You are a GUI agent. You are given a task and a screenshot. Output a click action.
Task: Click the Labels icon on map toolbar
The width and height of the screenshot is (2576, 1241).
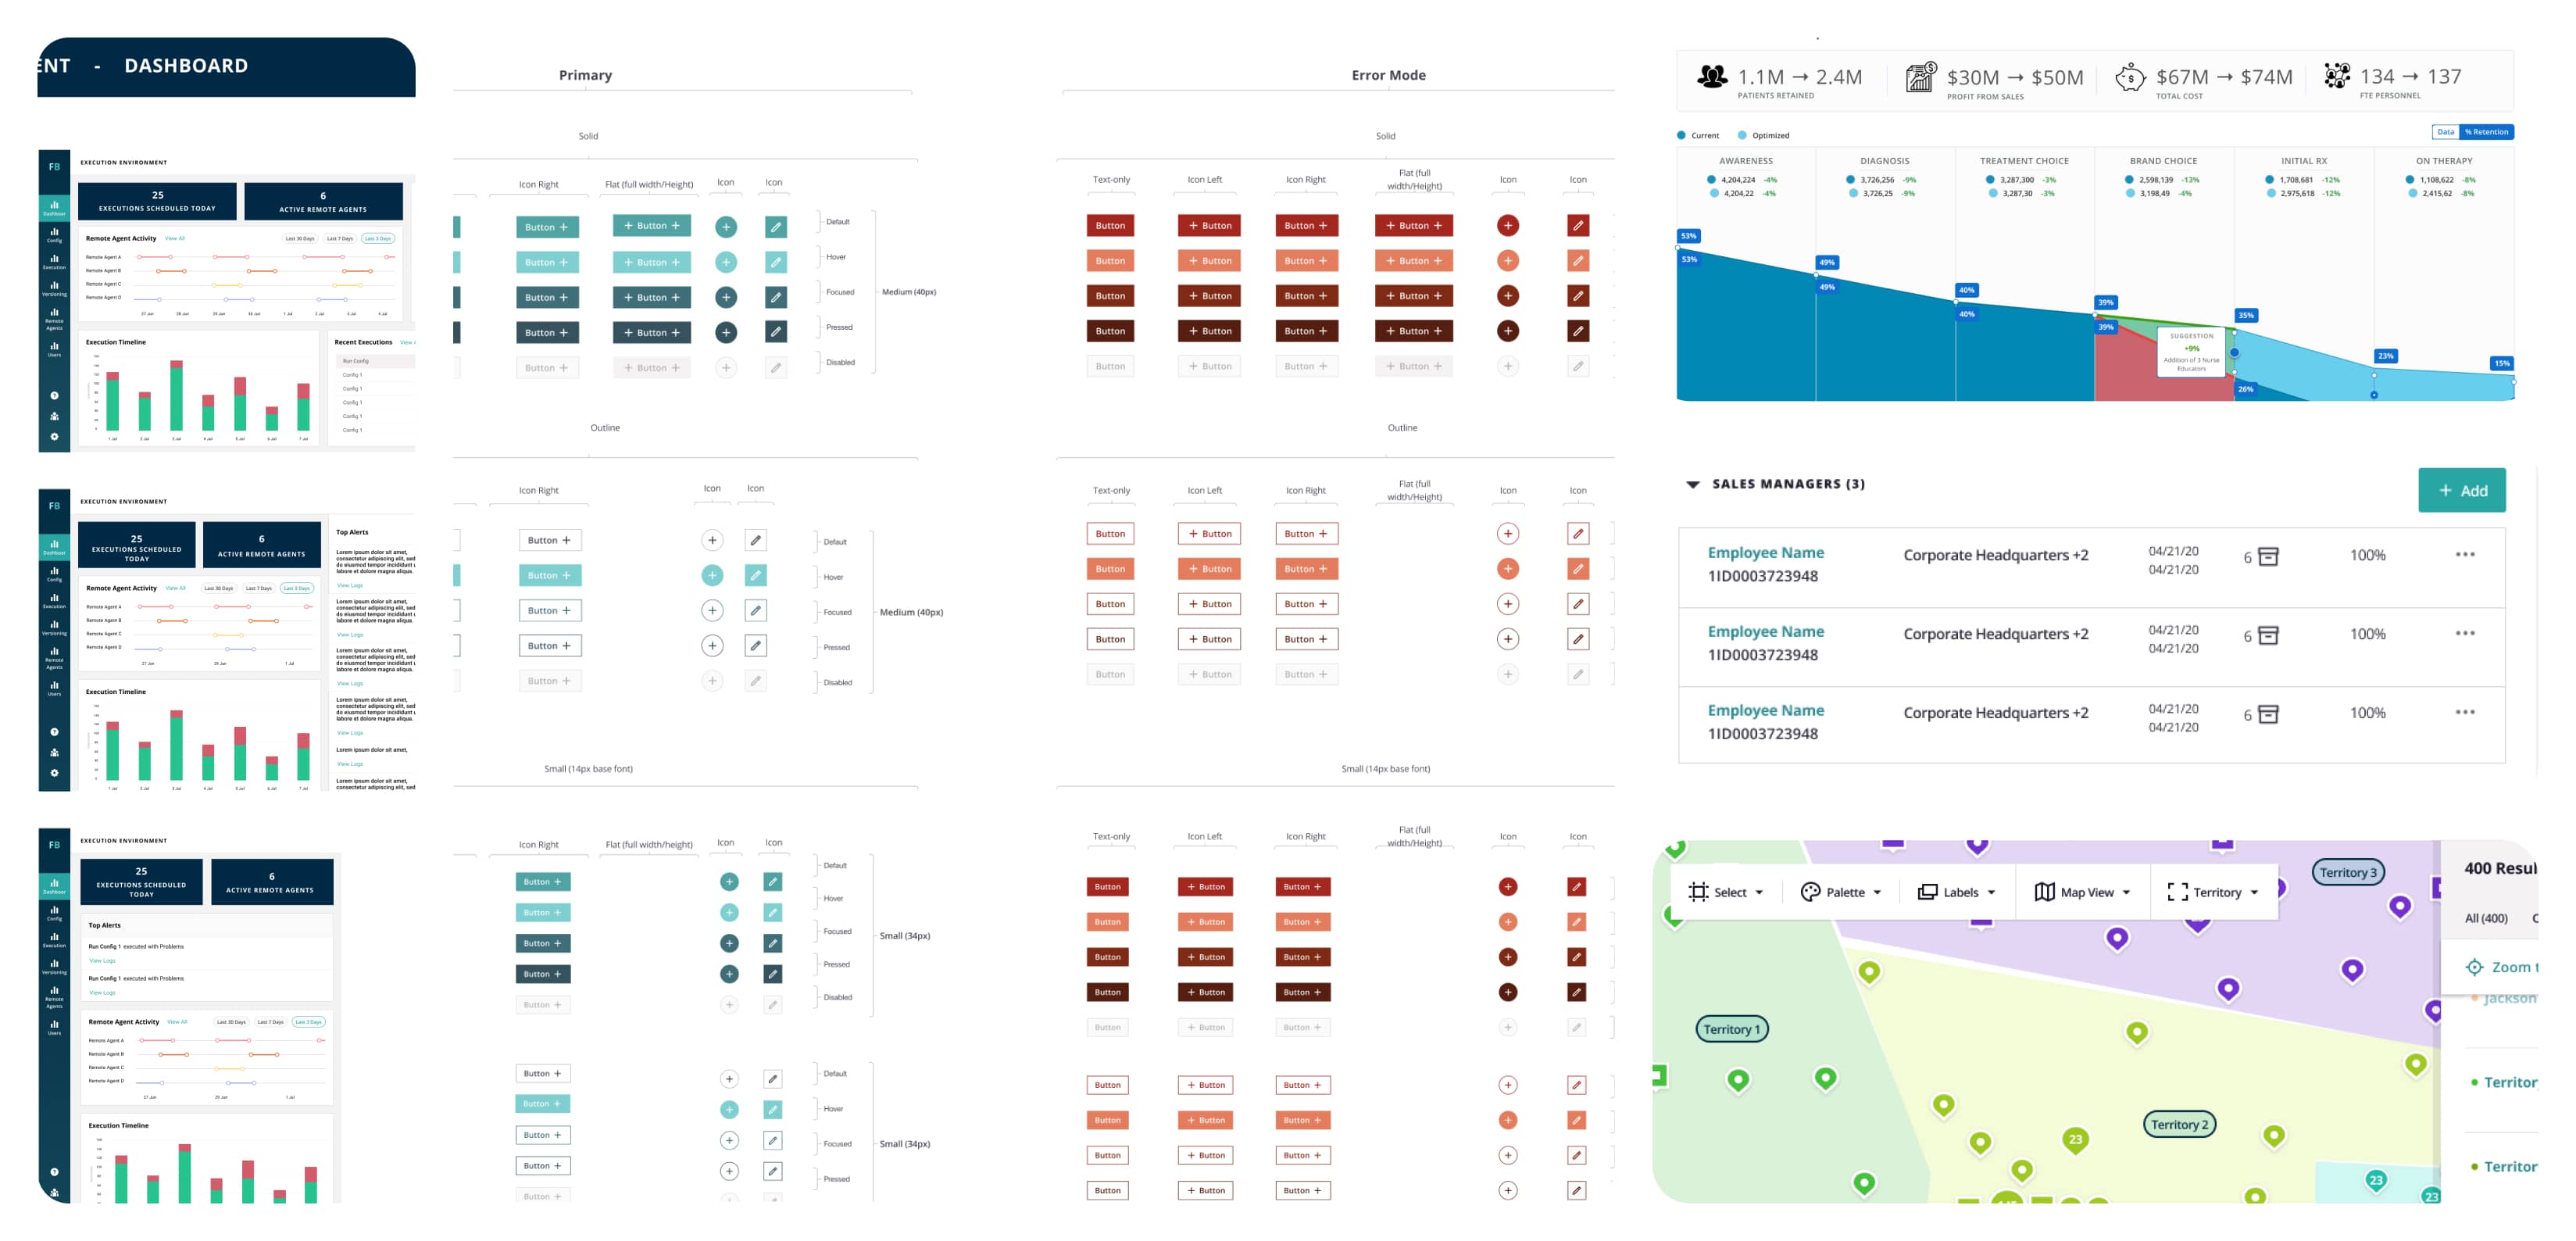[1927, 892]
